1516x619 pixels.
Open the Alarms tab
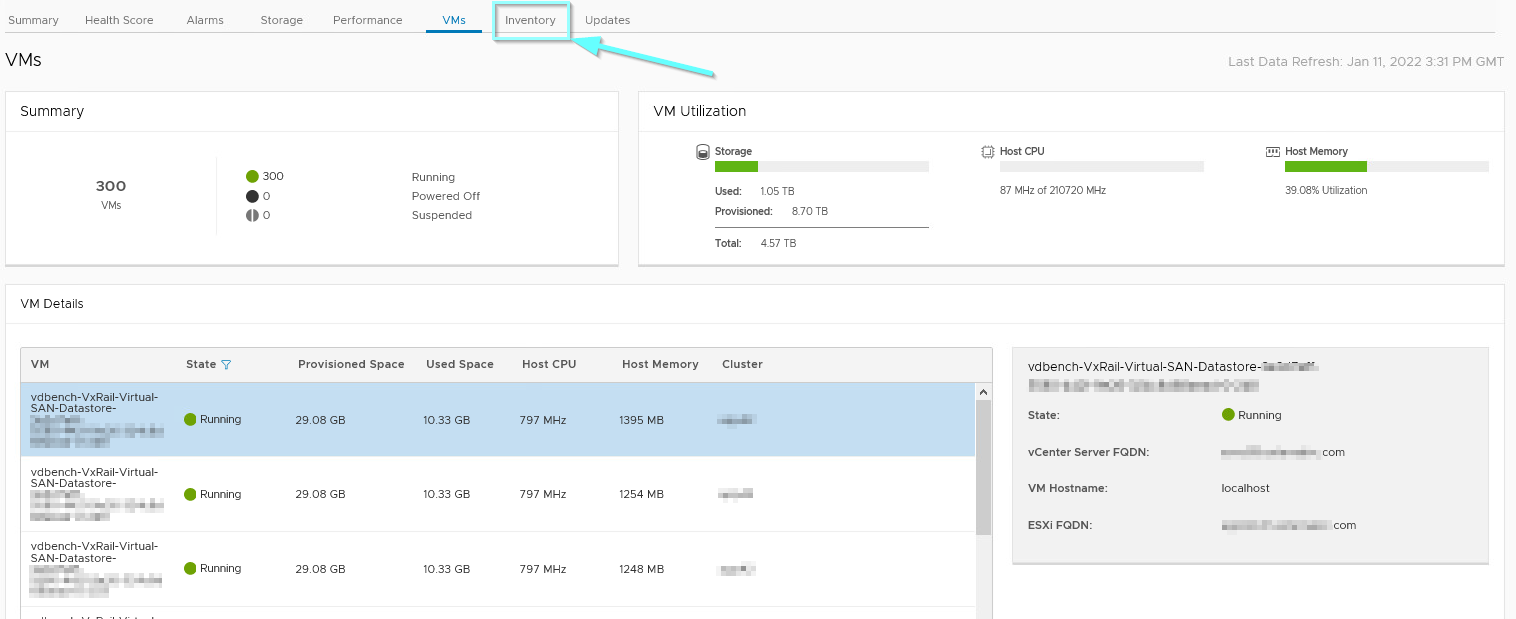205,20
